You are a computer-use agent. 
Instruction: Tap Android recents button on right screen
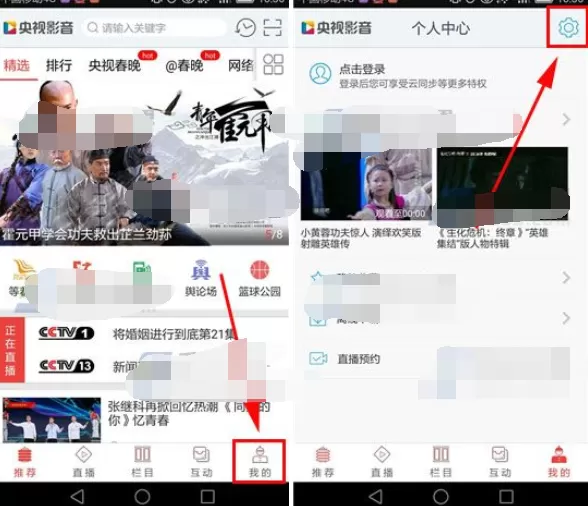pyautogui.click(x=506, y=497)
